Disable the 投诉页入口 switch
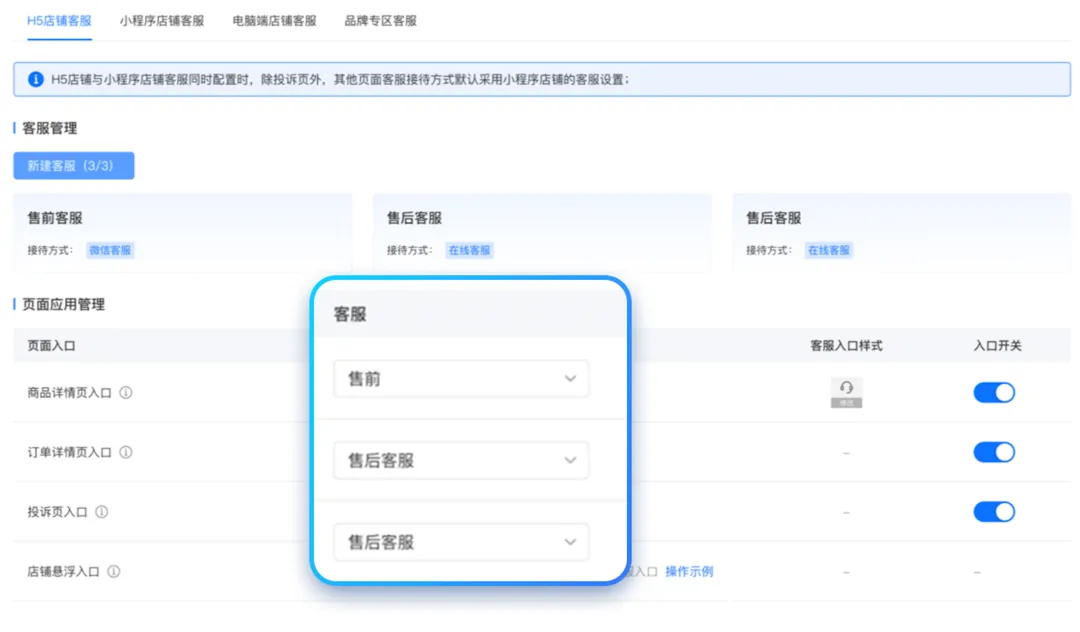The height and width of the screenshot is (632, 1080). tap(993, 512)
